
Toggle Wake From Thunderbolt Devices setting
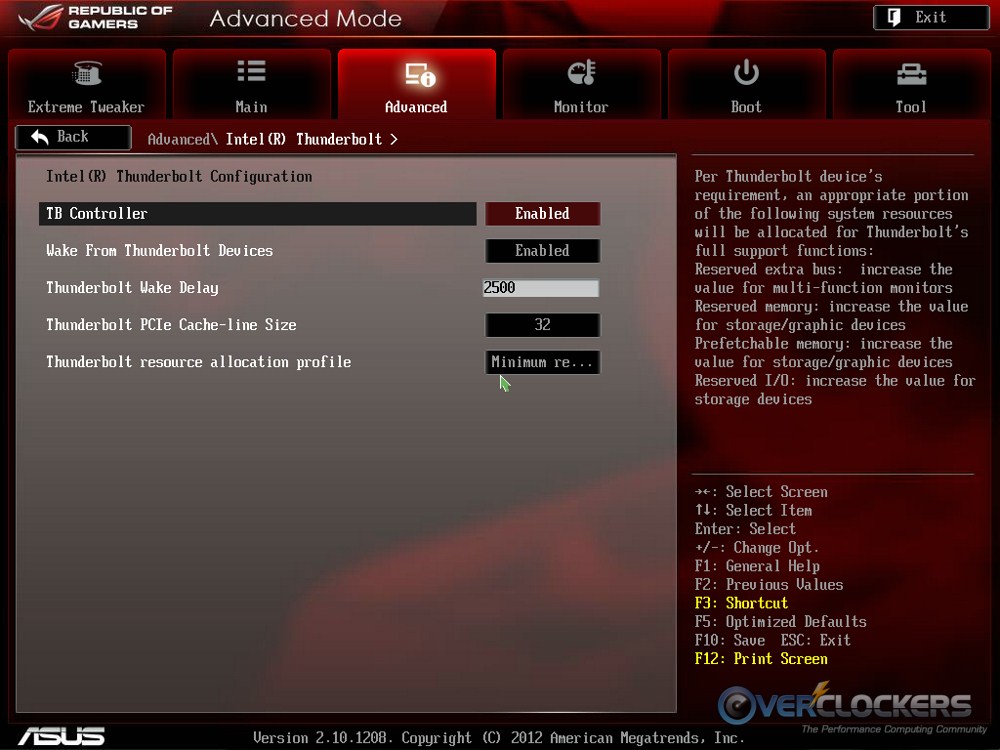click(542, 251)
